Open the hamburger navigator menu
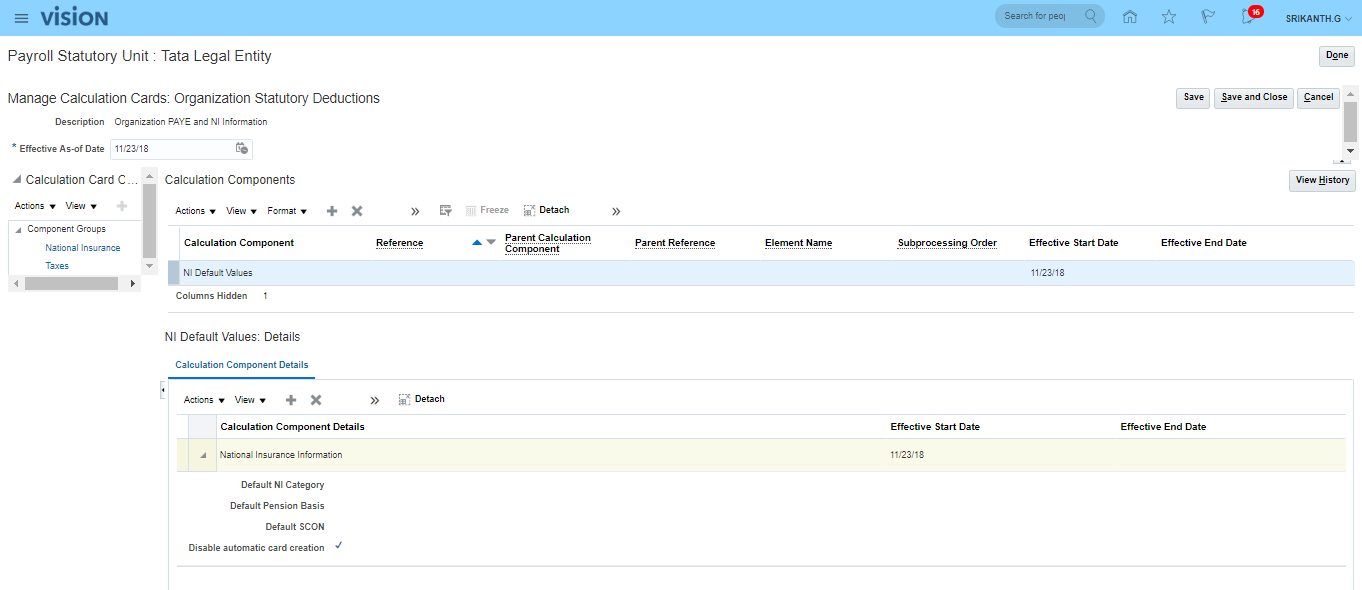The width and height of the screenshot is (1362, 590). pyautogui.click(x=21, y=18)
